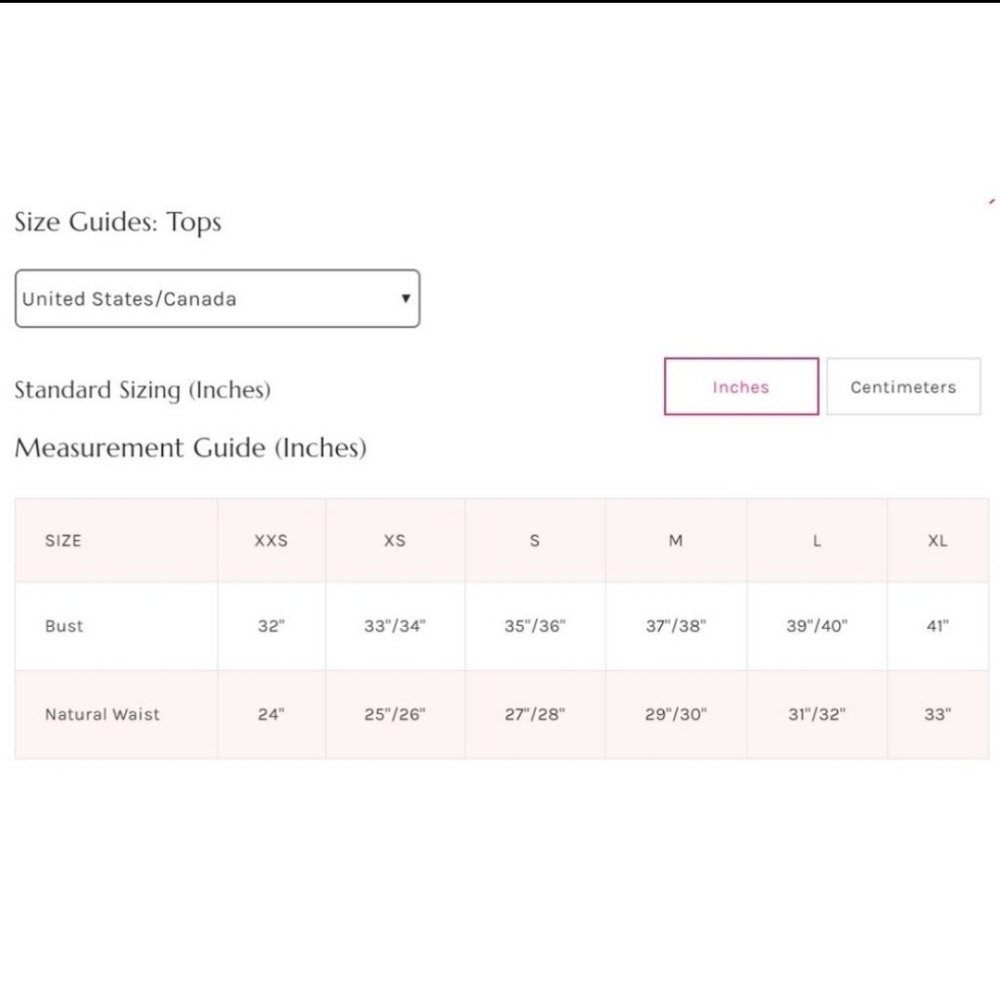Select the XS size column header
The height and width of the screenshot is (1000, 1000).
395,541
